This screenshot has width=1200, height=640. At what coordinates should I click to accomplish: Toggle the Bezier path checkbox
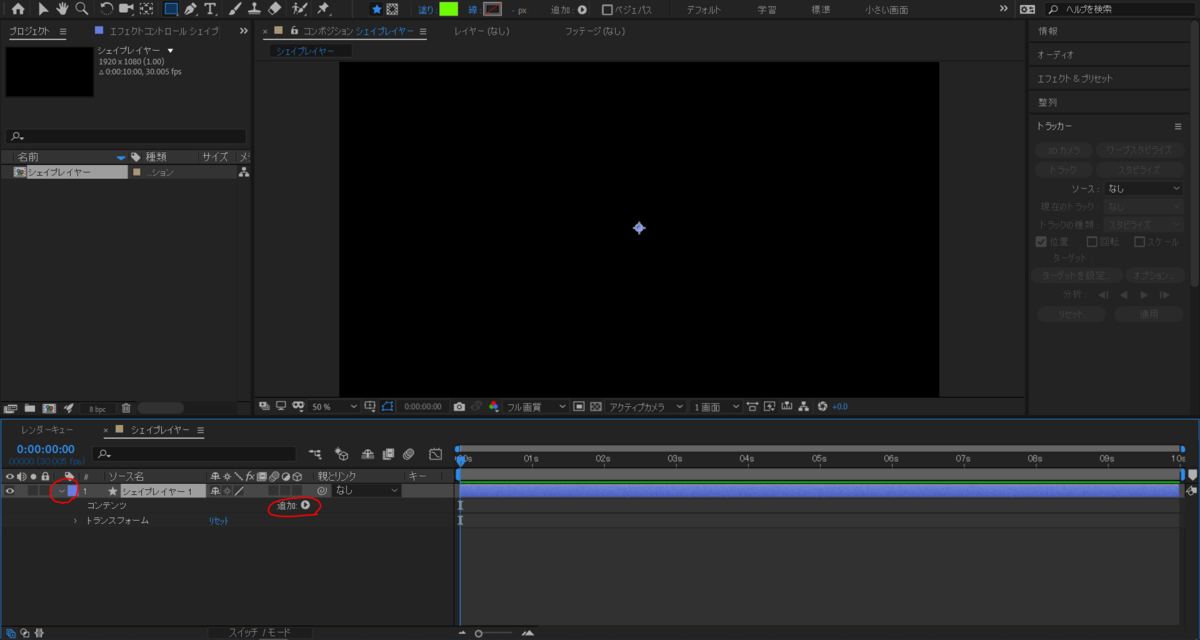click(x=607, y=10)
